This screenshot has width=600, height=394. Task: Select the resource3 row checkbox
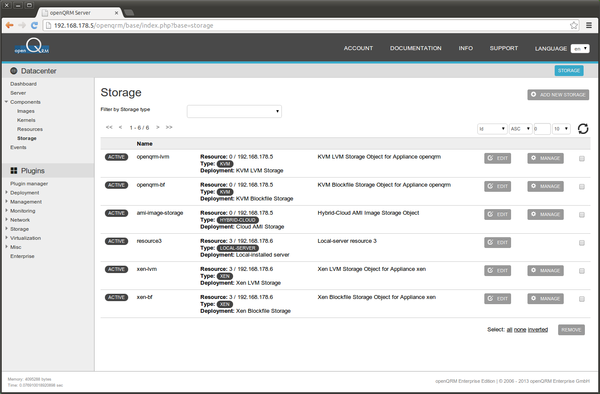point(582,243)
